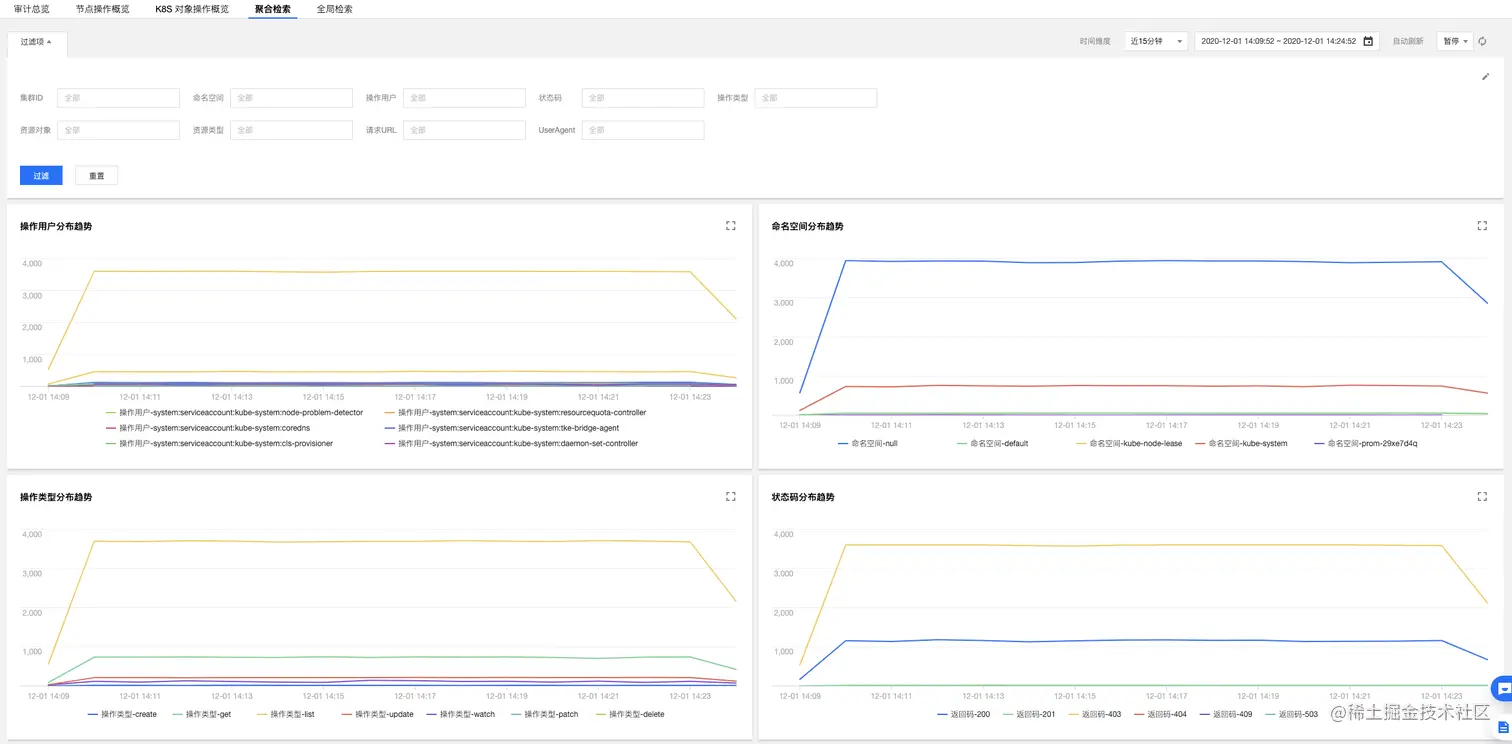Switch to the 全局检索 tab
1512x744 pixels.
(334, 9)
